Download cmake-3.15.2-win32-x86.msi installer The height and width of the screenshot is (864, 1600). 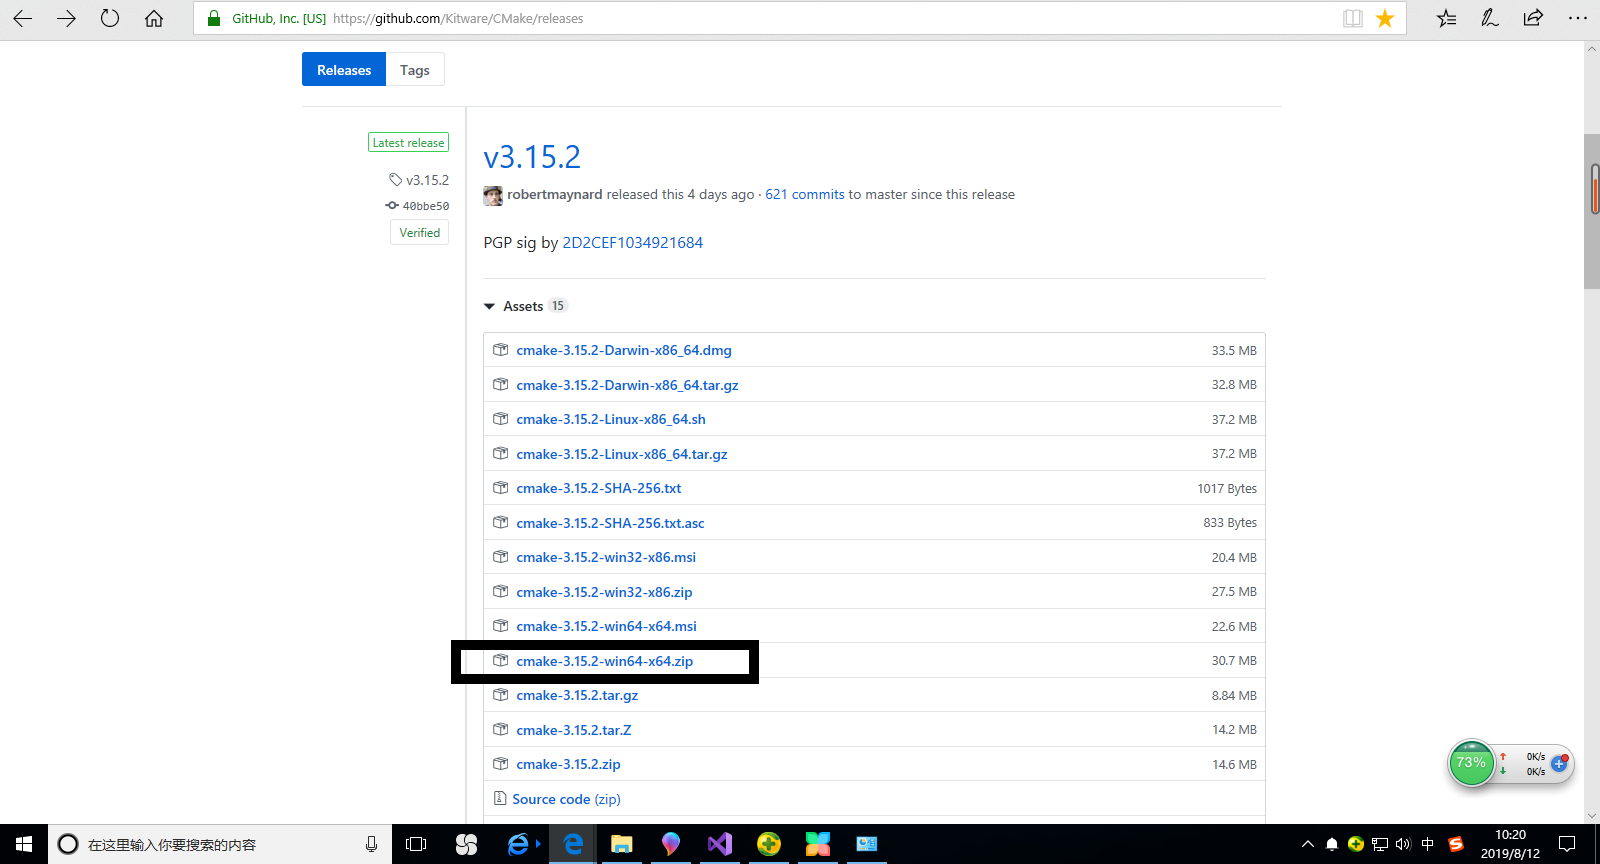click(x=606, y=557)
